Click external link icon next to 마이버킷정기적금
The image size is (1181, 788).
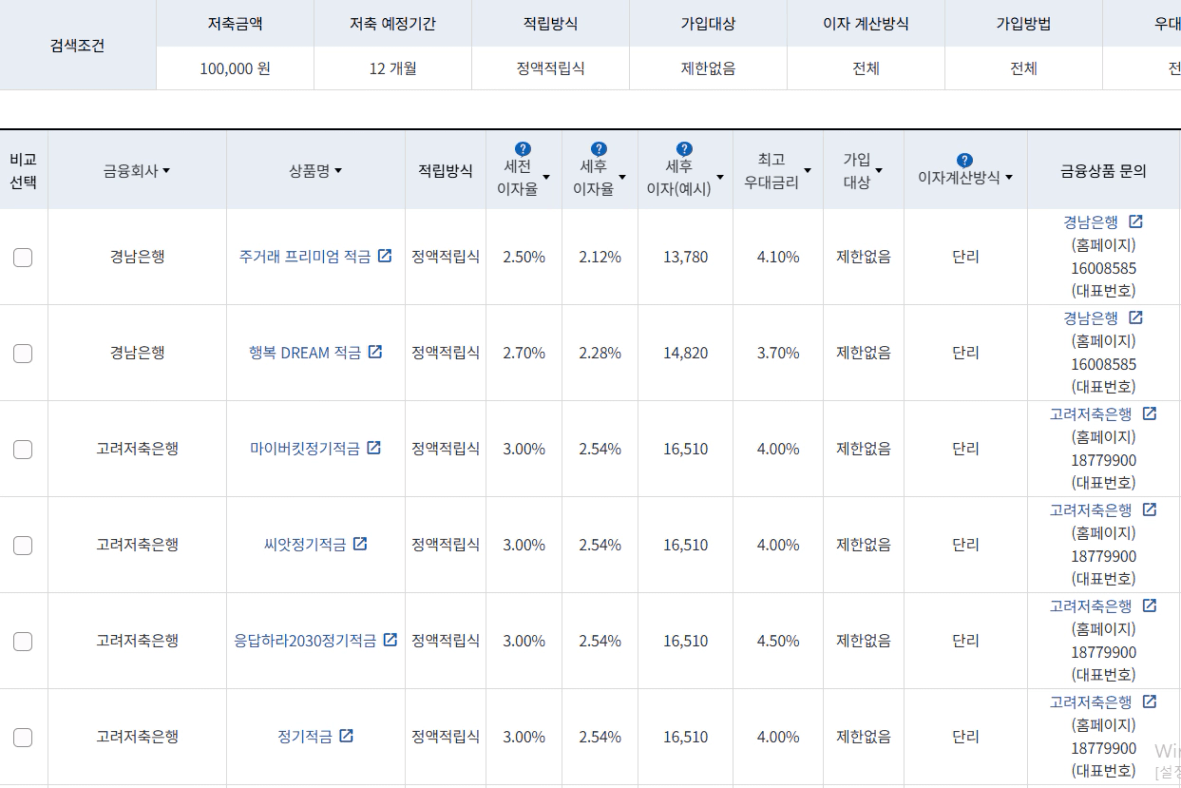[x=374, y=448]
